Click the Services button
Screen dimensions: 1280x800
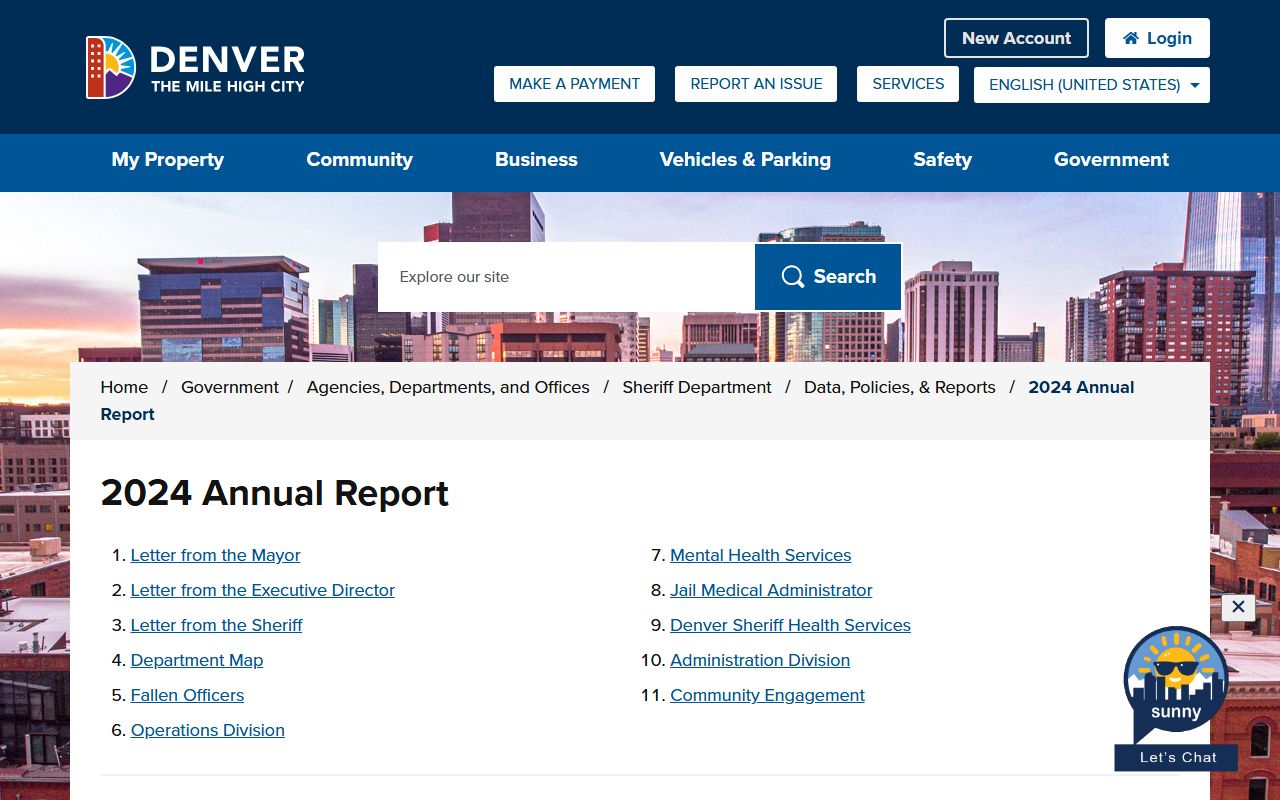click(908, 84)
